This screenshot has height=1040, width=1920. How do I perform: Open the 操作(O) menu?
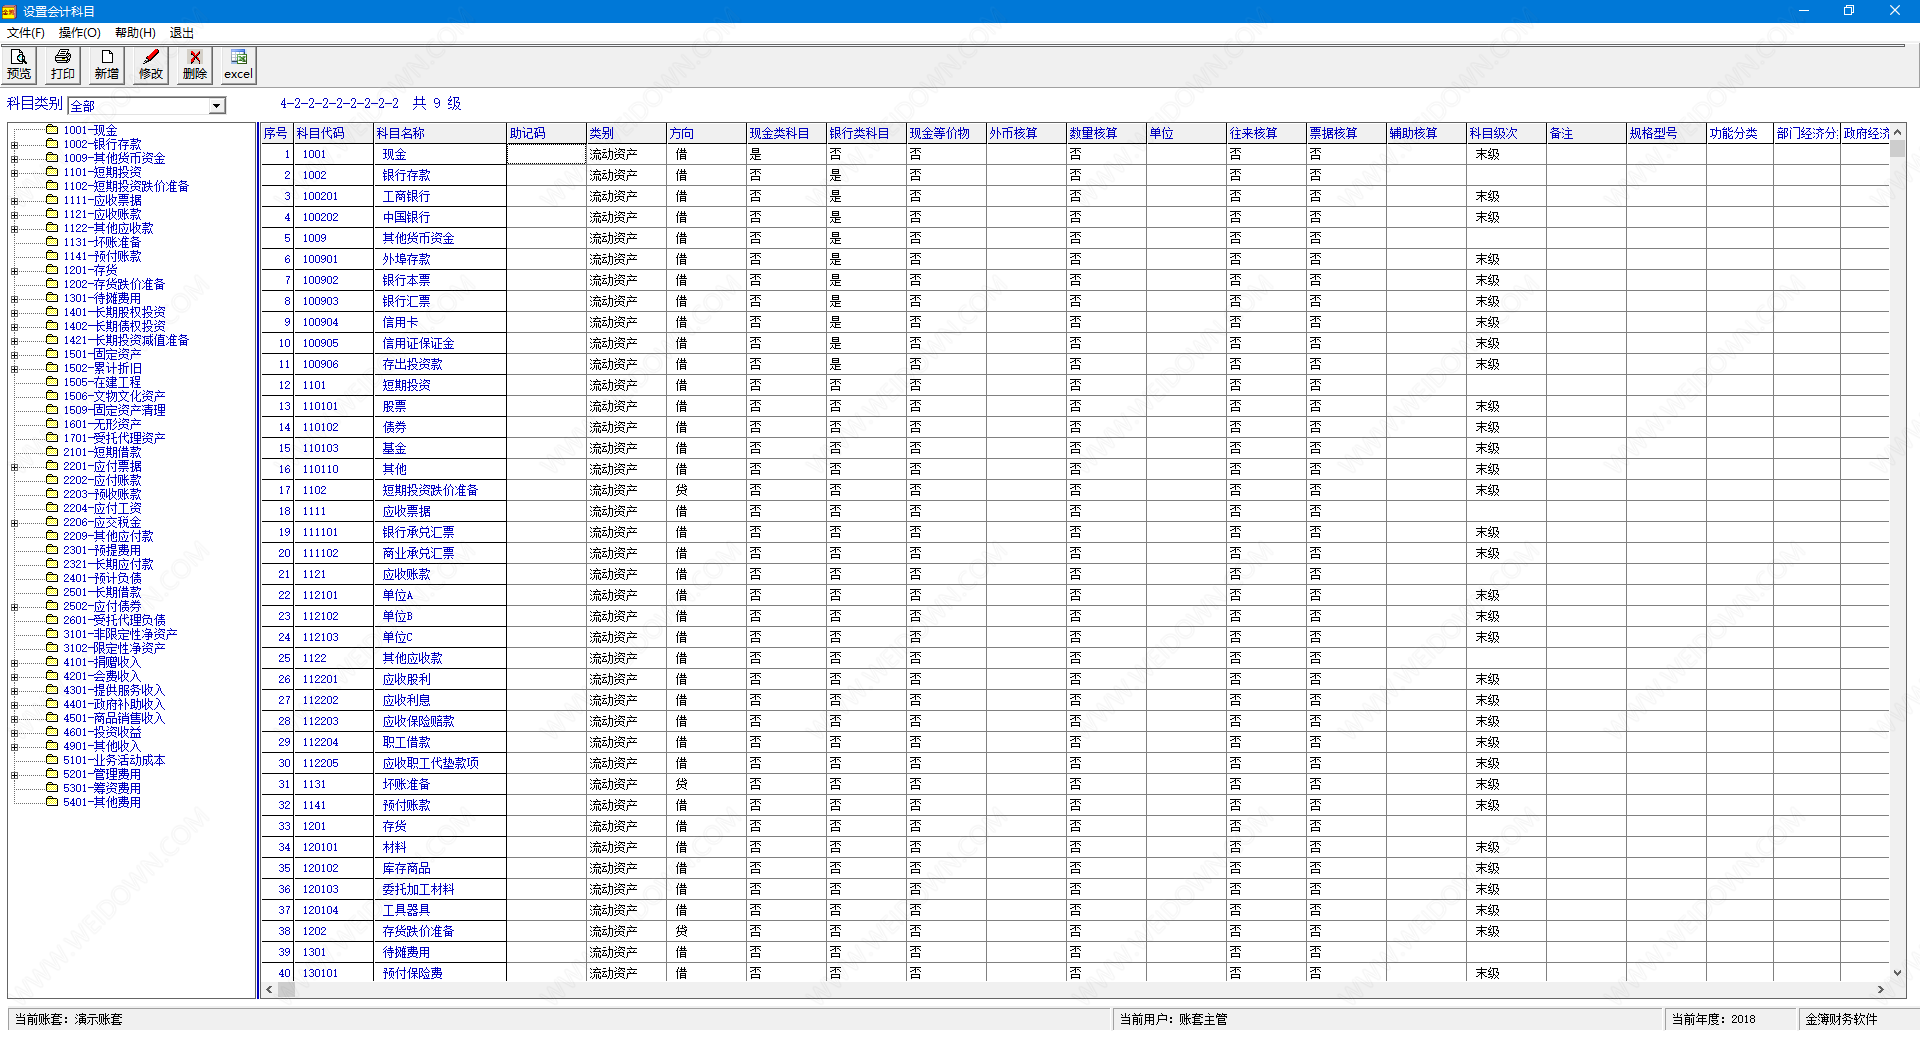click(80, 33)
